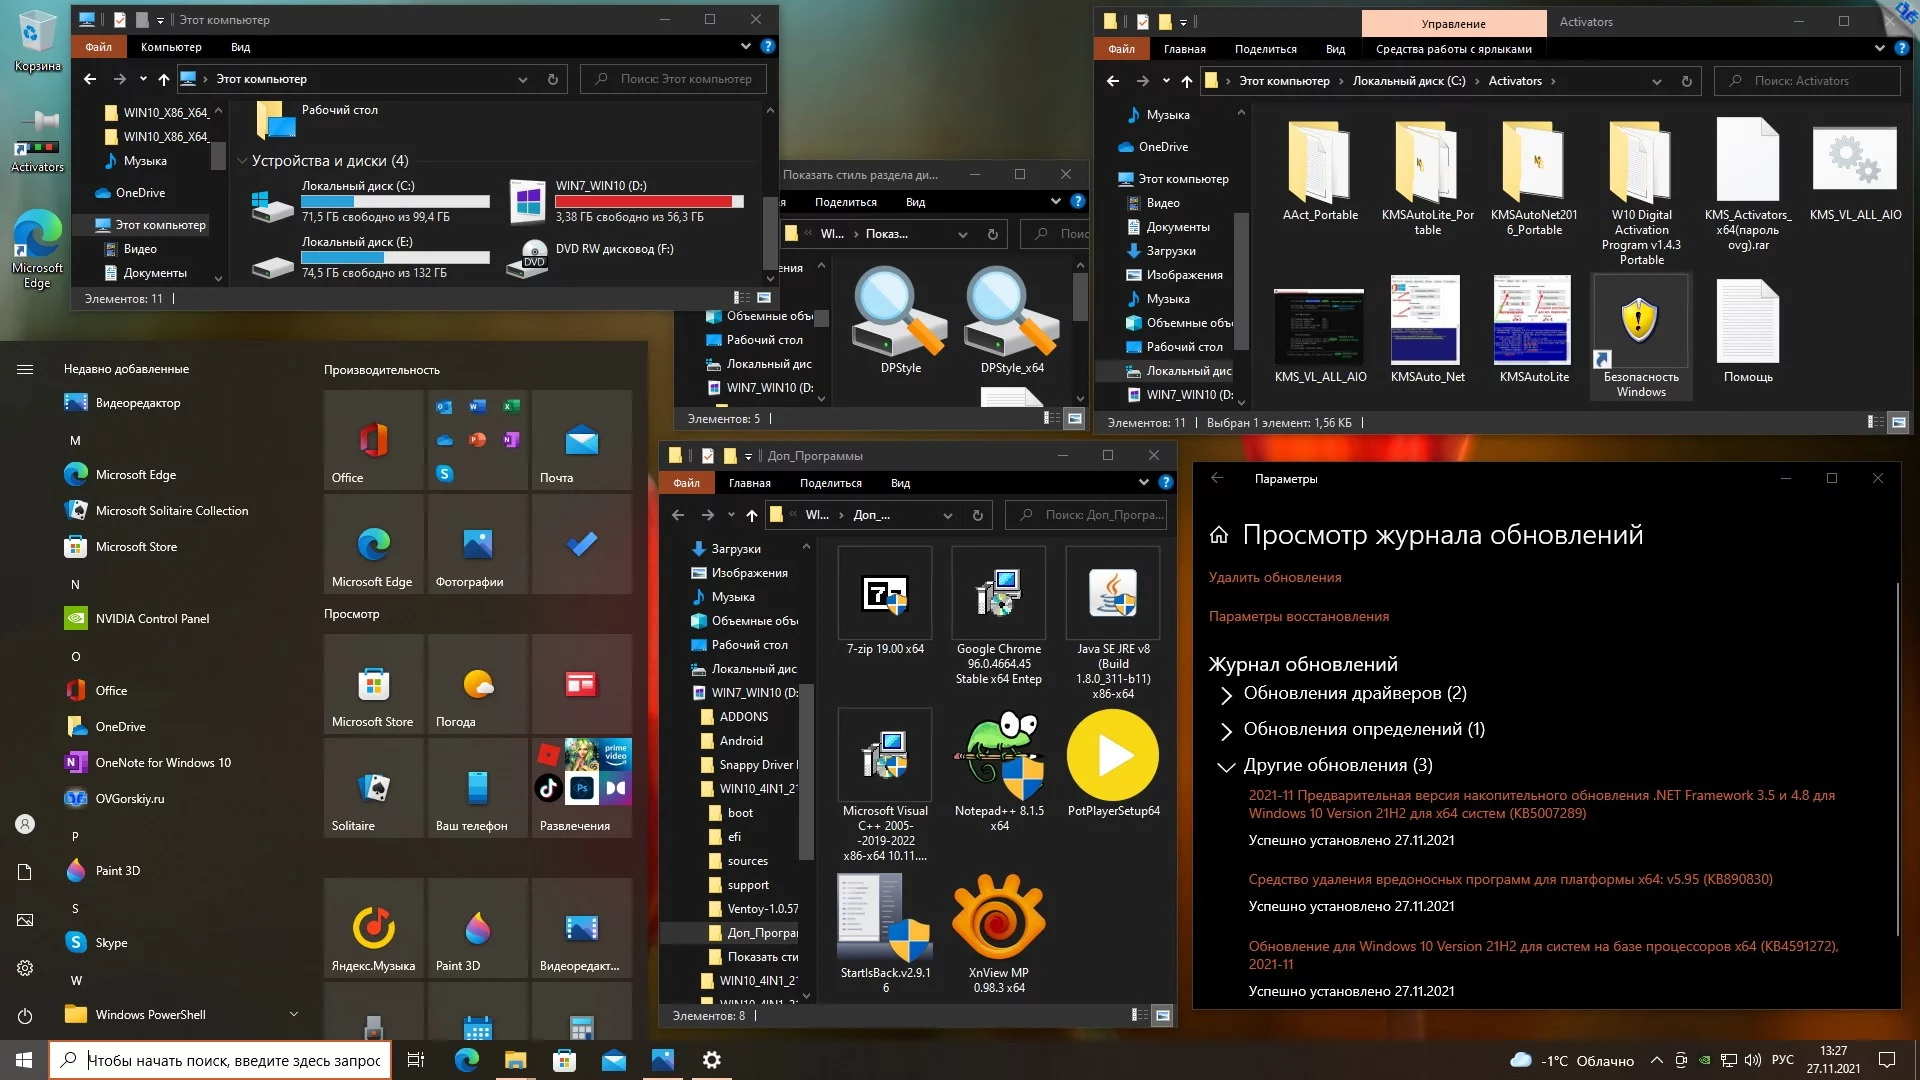1920x1080 pixels.
Task: Open Средства работы с ярлыками tab
Action: tap(1453, 49)
